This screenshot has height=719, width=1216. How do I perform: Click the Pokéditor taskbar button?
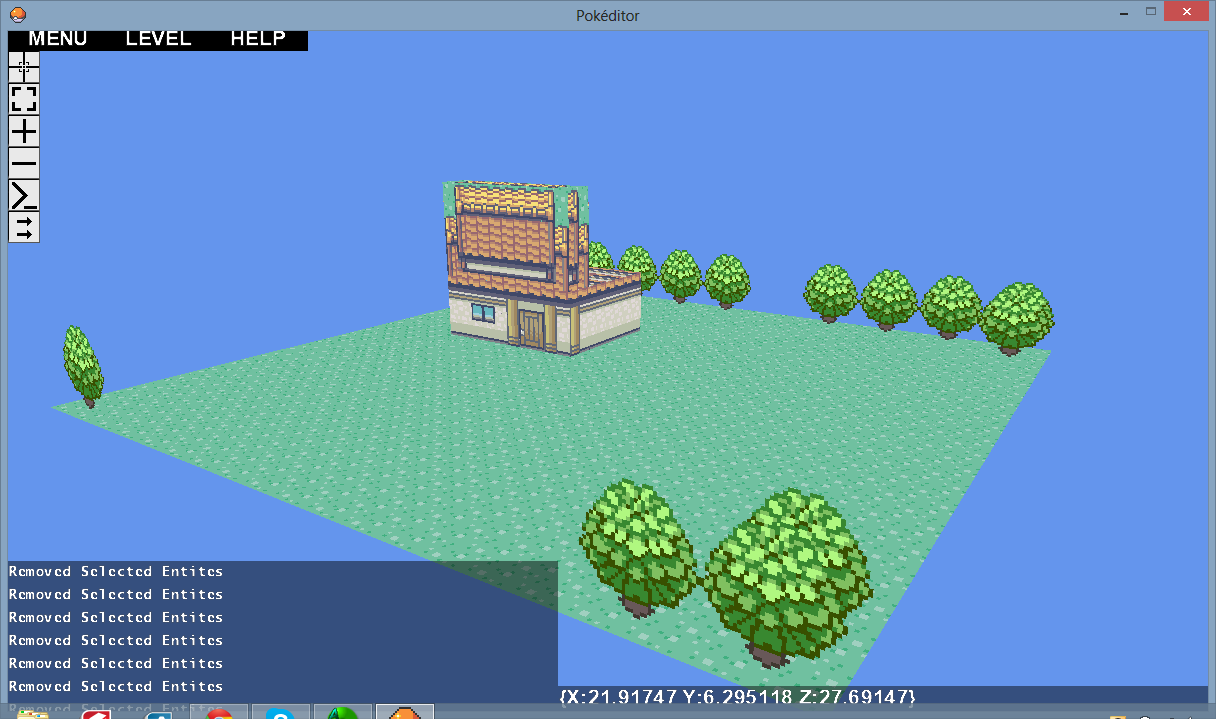(404, 712)
